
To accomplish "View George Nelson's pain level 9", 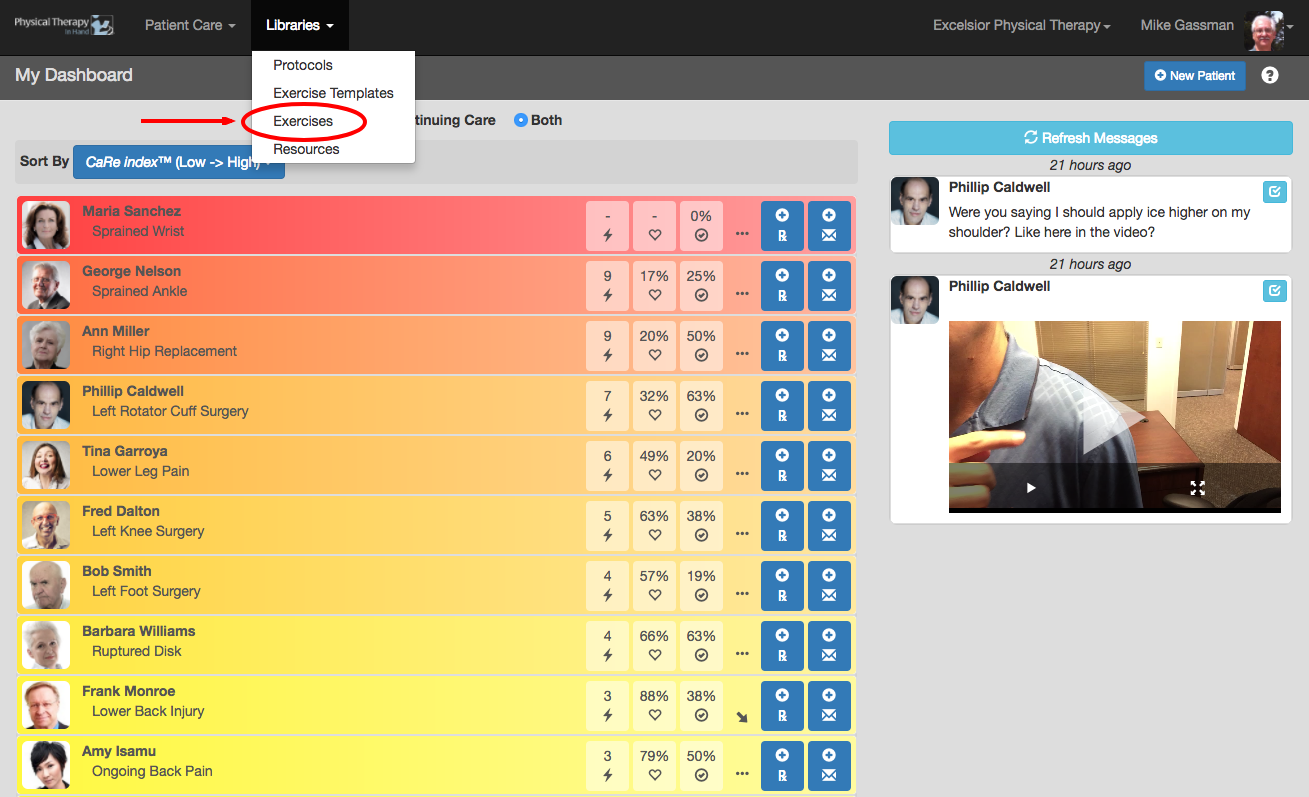I will coord(607,285).
